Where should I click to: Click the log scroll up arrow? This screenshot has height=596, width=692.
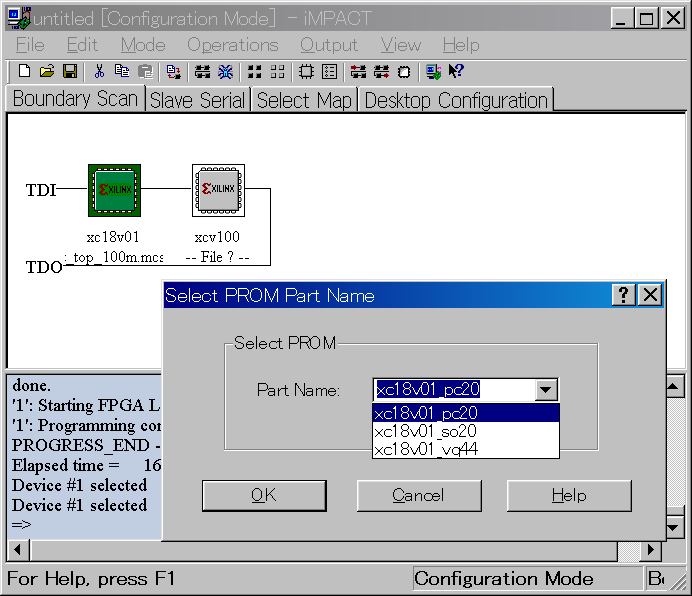[673, 387]
